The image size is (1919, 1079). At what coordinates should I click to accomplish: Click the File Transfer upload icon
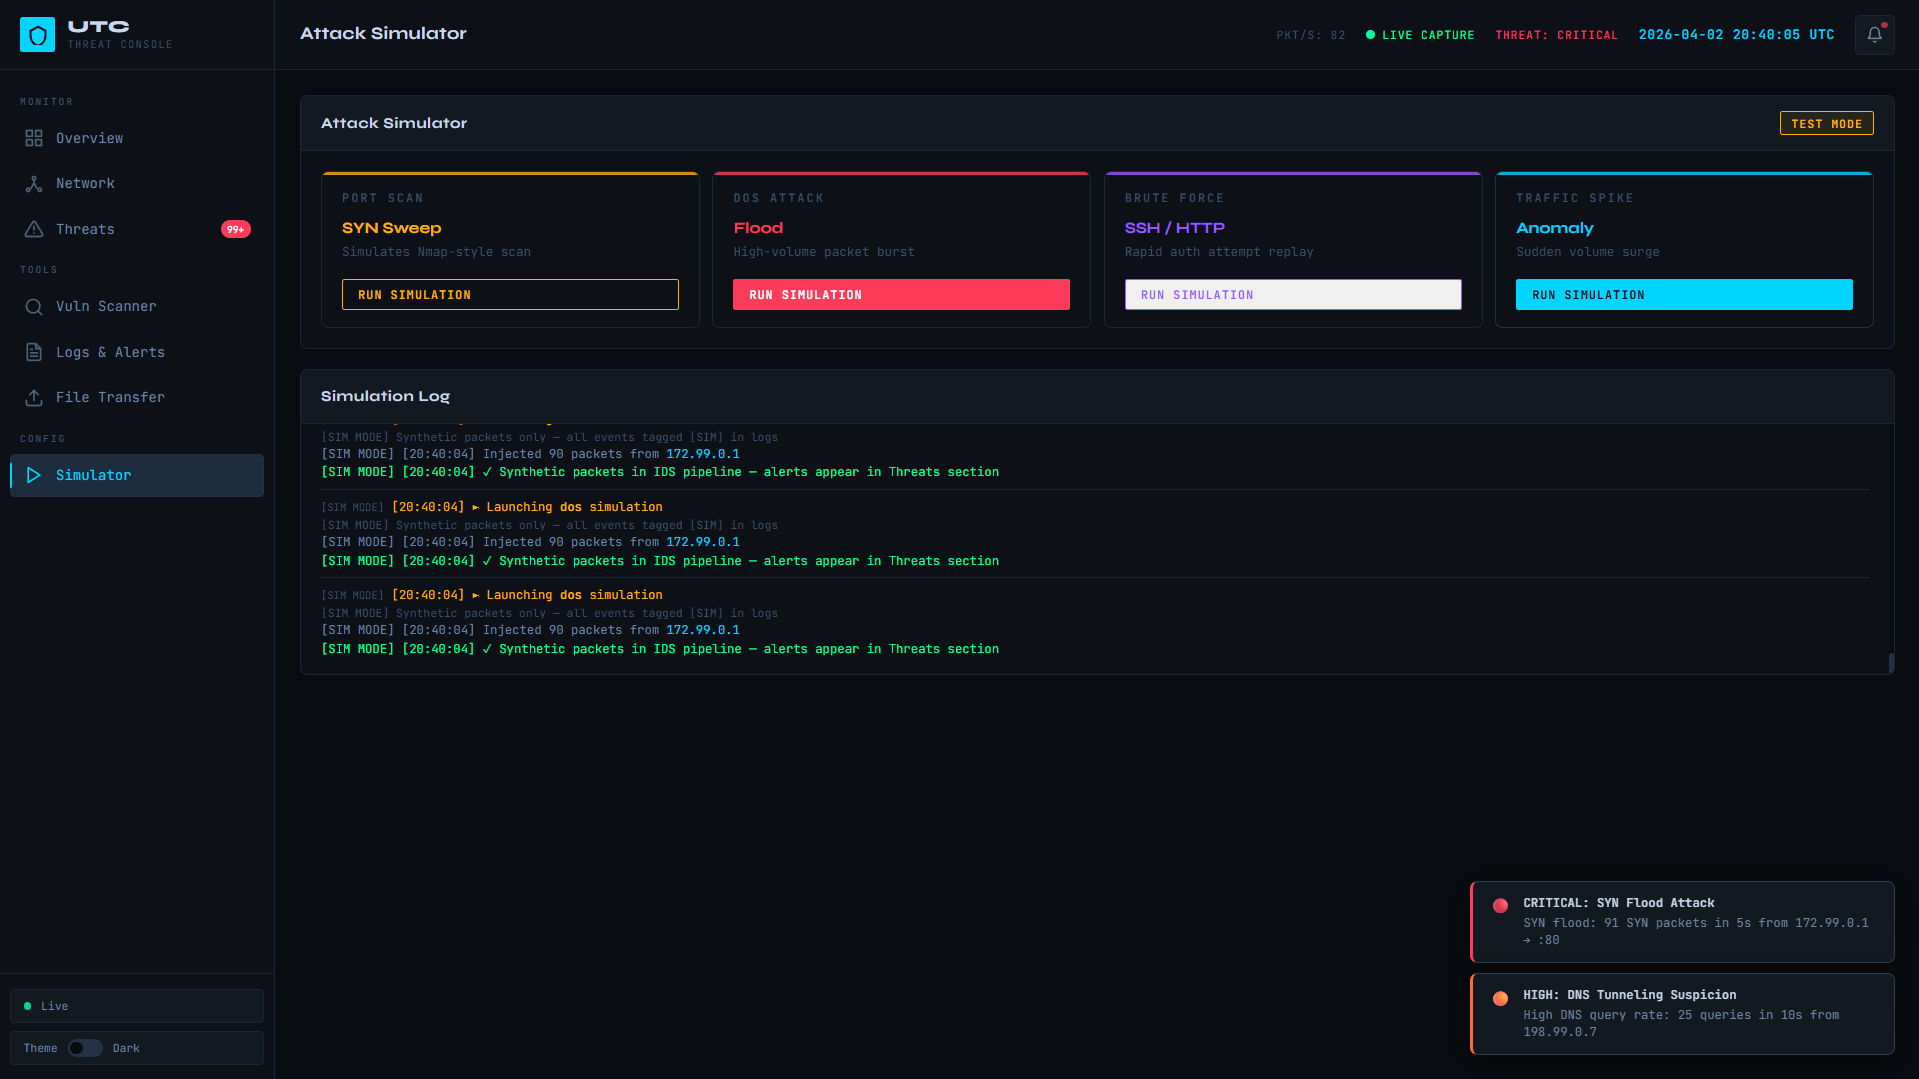tap(34, 398)
